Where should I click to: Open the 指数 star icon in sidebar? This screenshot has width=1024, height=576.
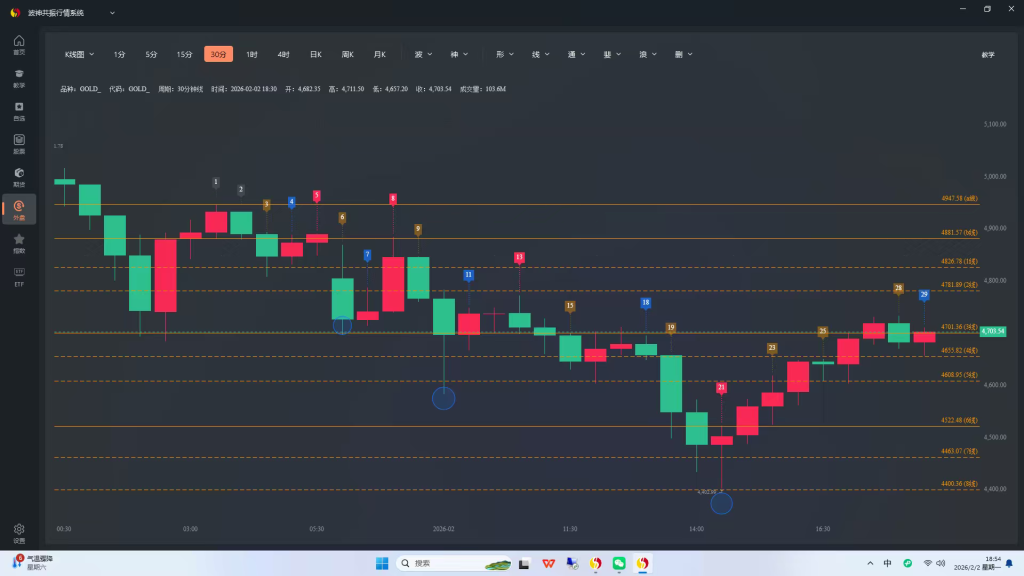19,242
